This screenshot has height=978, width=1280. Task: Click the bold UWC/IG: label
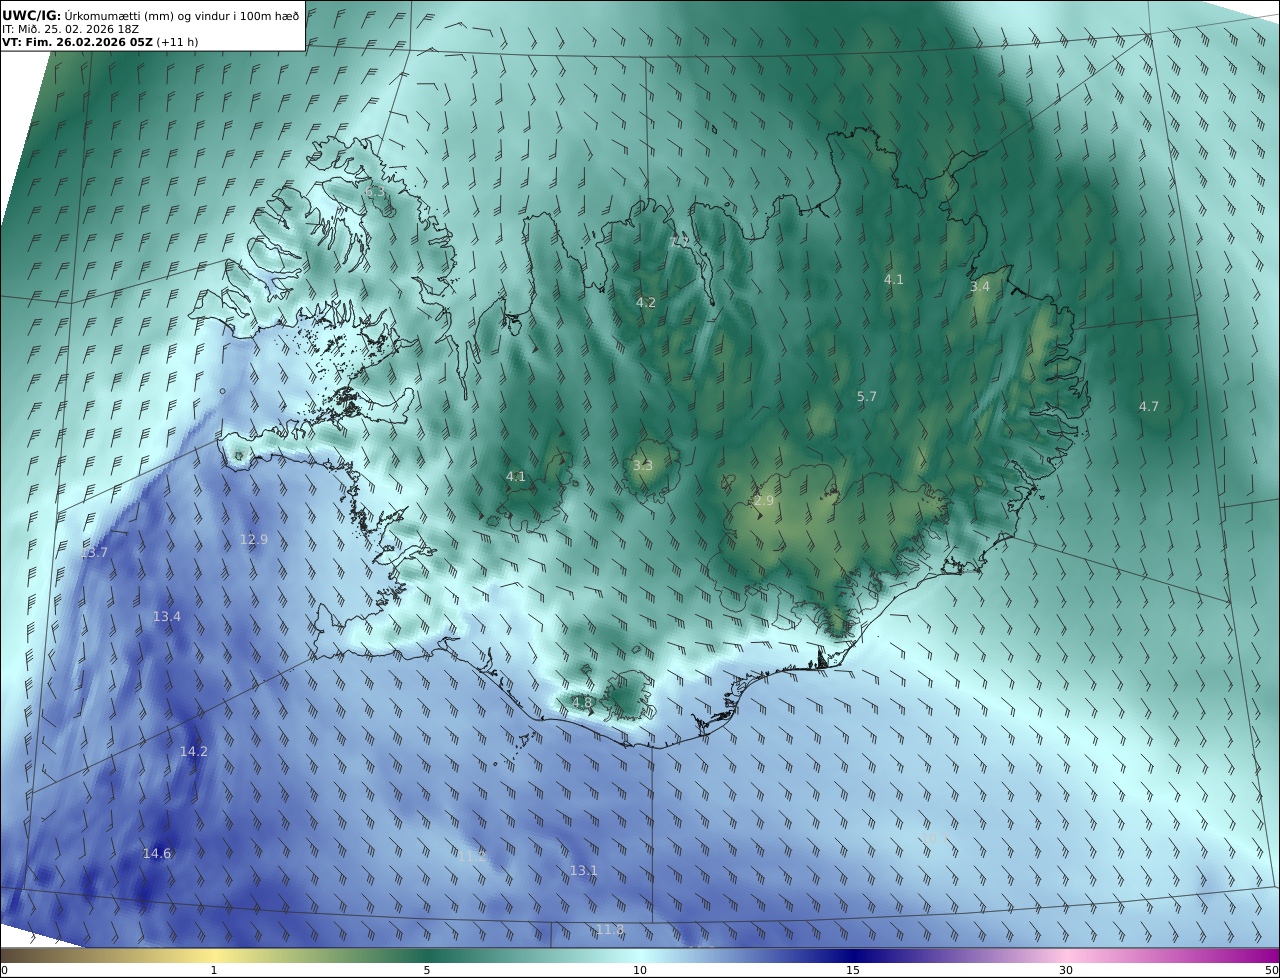[32, 15]
